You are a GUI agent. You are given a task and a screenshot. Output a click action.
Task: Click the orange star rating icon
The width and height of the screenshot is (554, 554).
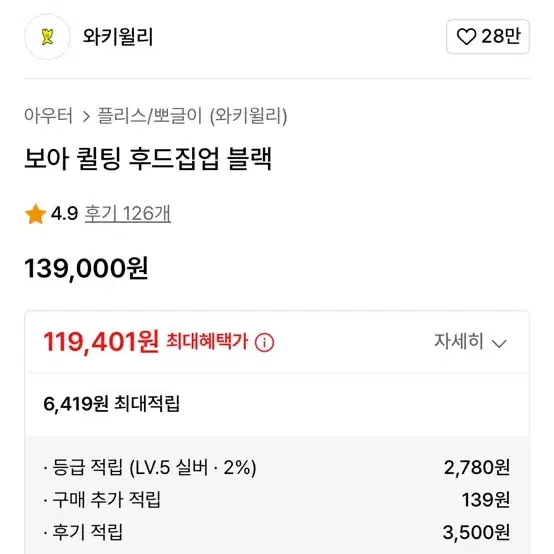(35, 214)
